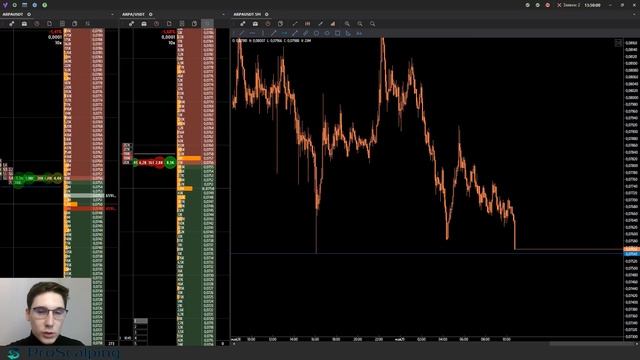
Task: Click the blue price label on the chart's price scale
Action: coord(632,254)
